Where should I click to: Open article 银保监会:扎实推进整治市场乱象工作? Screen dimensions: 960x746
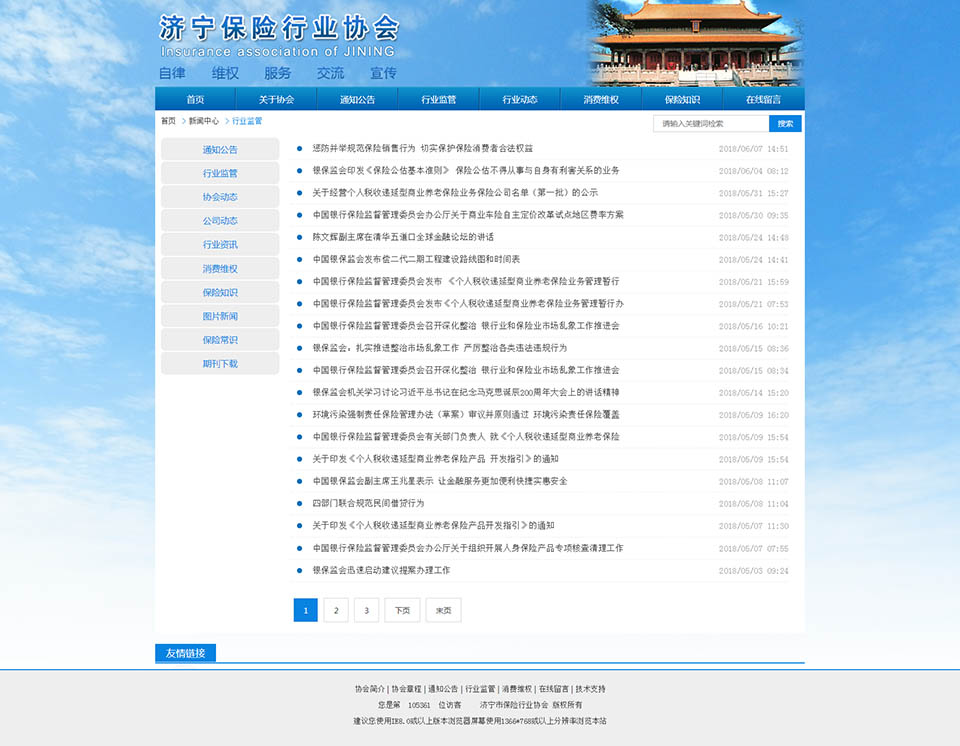[x=440, y=347]
